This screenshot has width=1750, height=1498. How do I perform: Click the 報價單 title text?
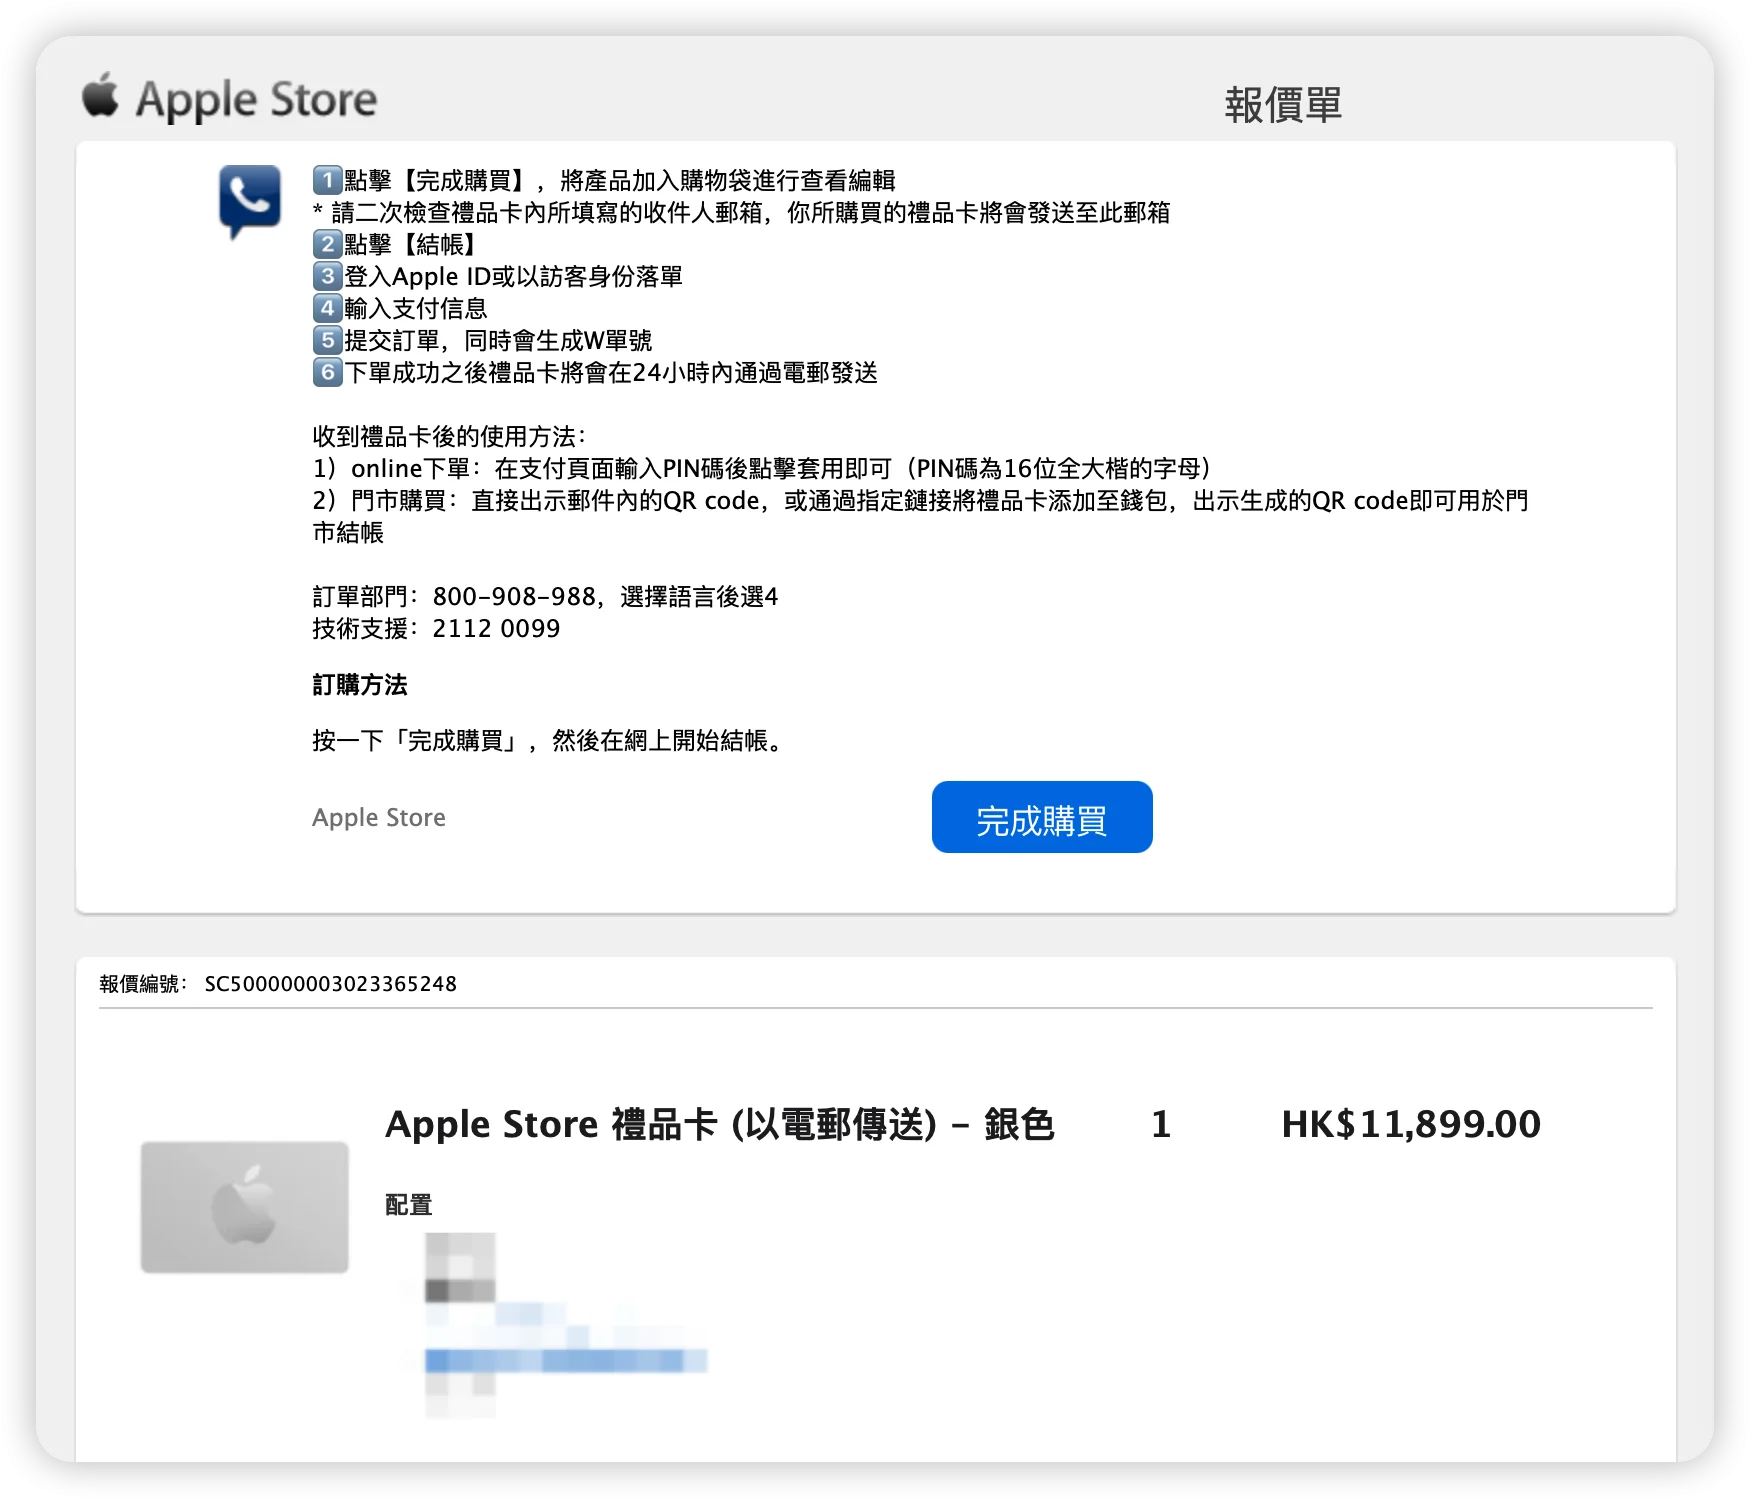tap(1283, 104)
